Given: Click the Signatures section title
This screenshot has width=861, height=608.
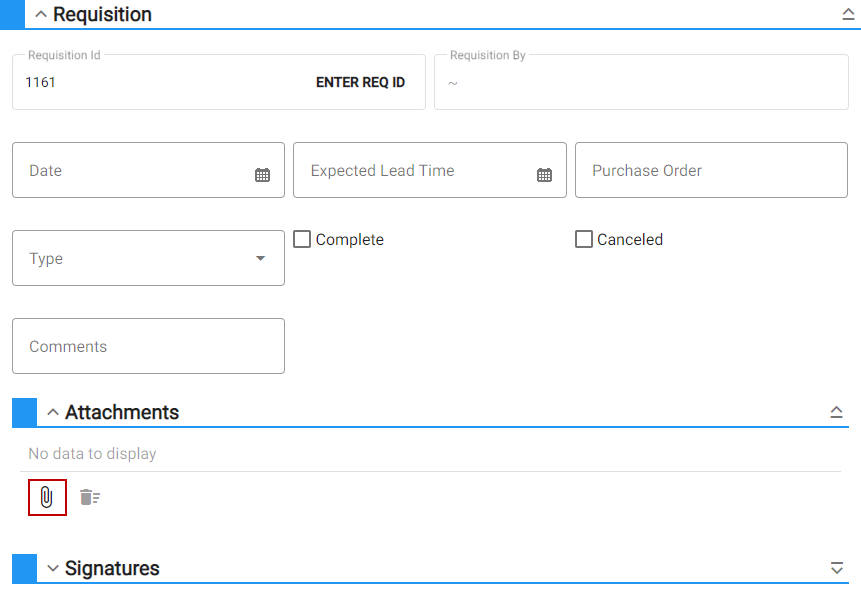Looking at the screenshot, I should coord(112,568).
